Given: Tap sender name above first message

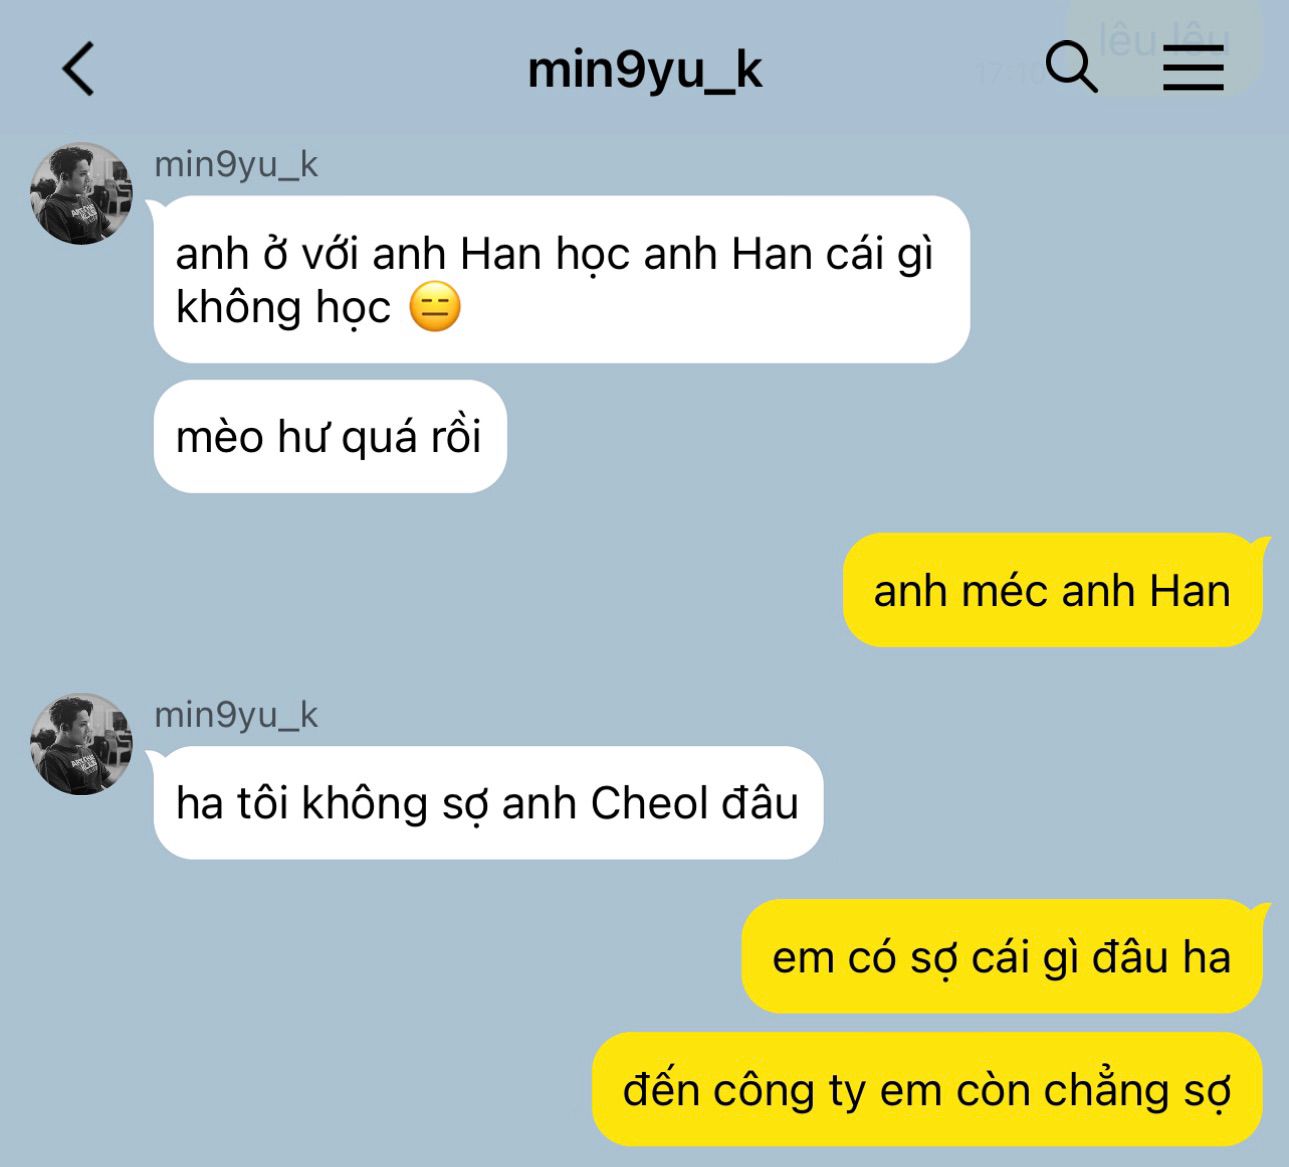Looking at the screenshot, I should click(x=236, y=164).
